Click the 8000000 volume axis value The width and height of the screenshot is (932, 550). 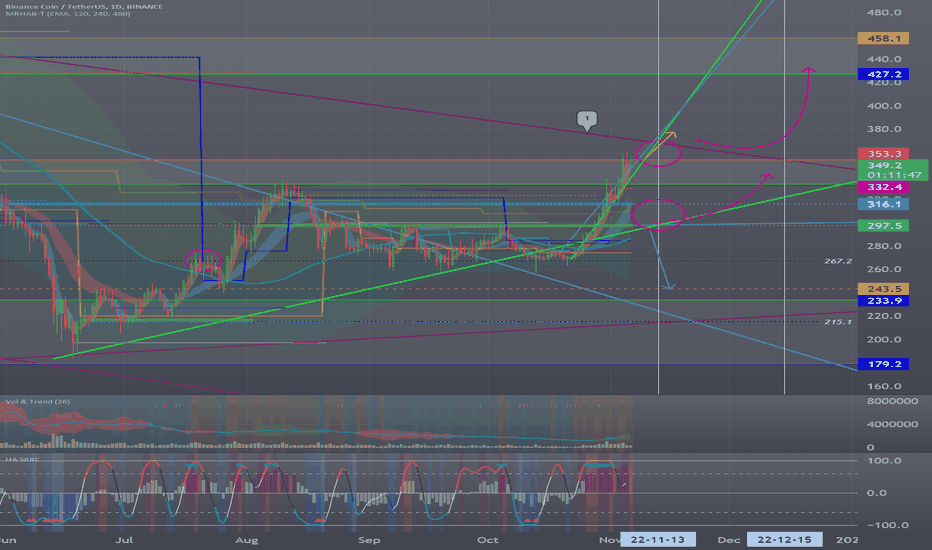pyautogui.click(x=892, y=401)
